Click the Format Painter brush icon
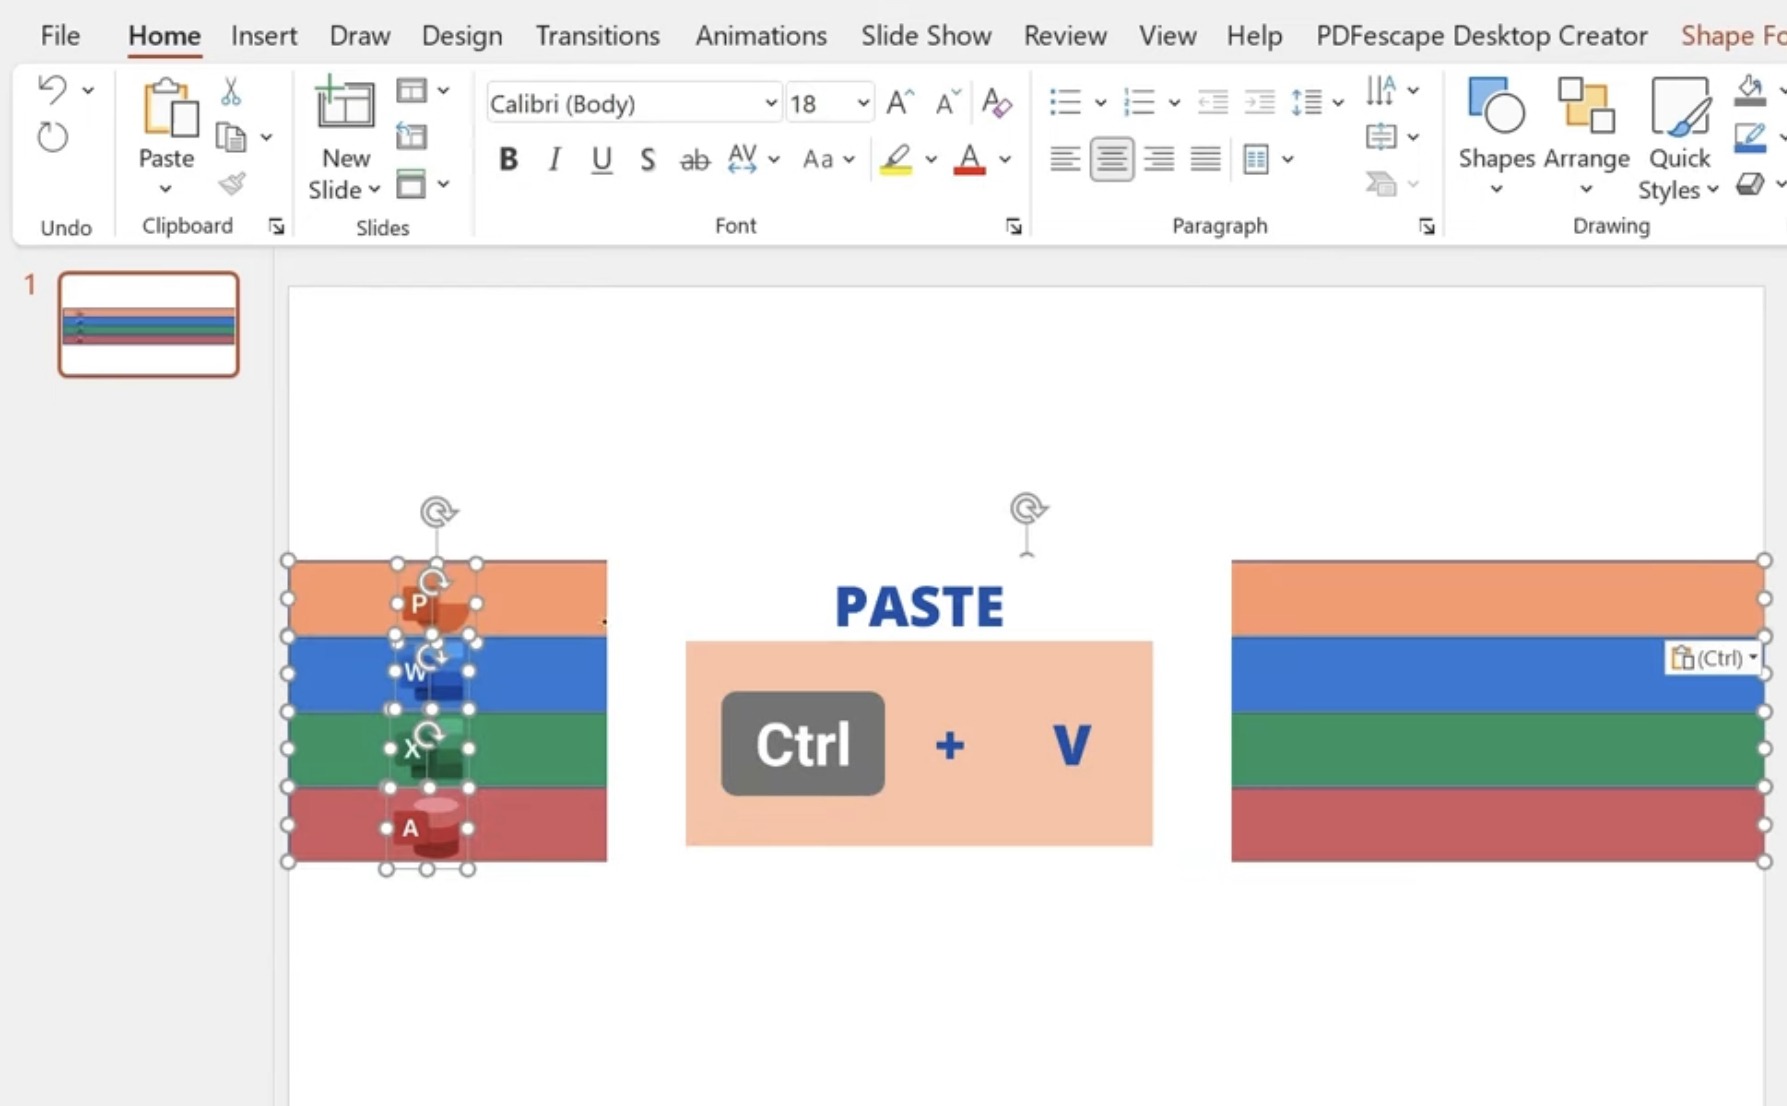Screen dimensions: 1787x1106 pos(232,183)
